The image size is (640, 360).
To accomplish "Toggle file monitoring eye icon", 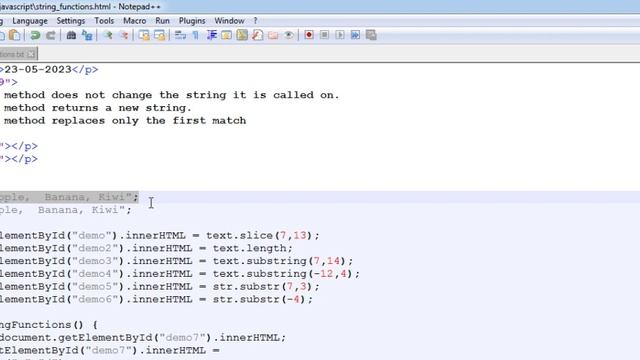I will pos(289,36).
